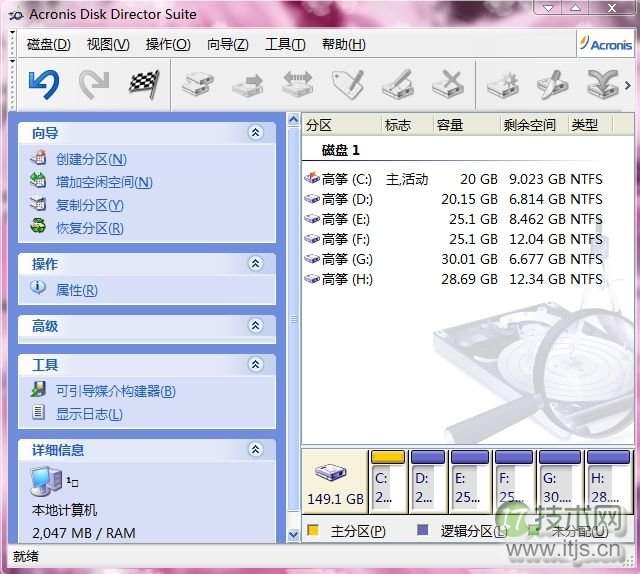This screenshot has width=640, height=574.
Task: Click the label tag with pencil icon
Action: click(x=348, y=85)
